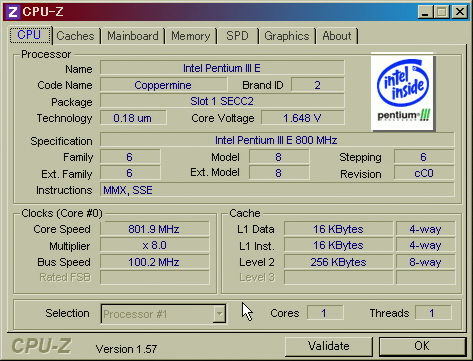Click the Name field Intel Pentium III E
The width and height of the screenshot is (473, 361).
(x=222, y=68)
